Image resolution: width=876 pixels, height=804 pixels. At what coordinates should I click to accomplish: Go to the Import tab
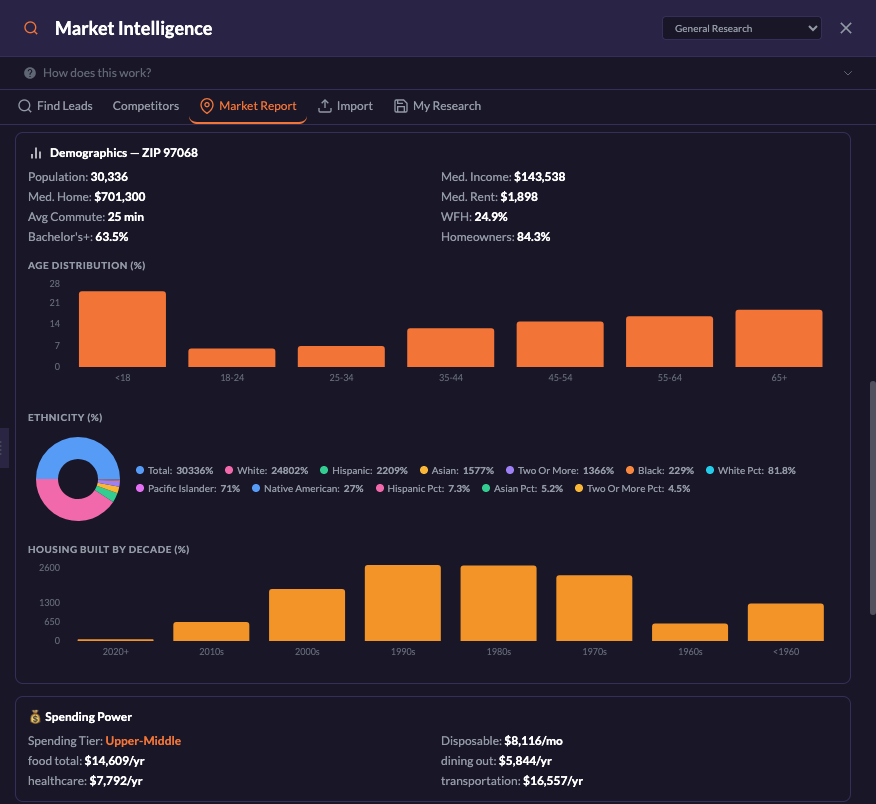point(345,106)
